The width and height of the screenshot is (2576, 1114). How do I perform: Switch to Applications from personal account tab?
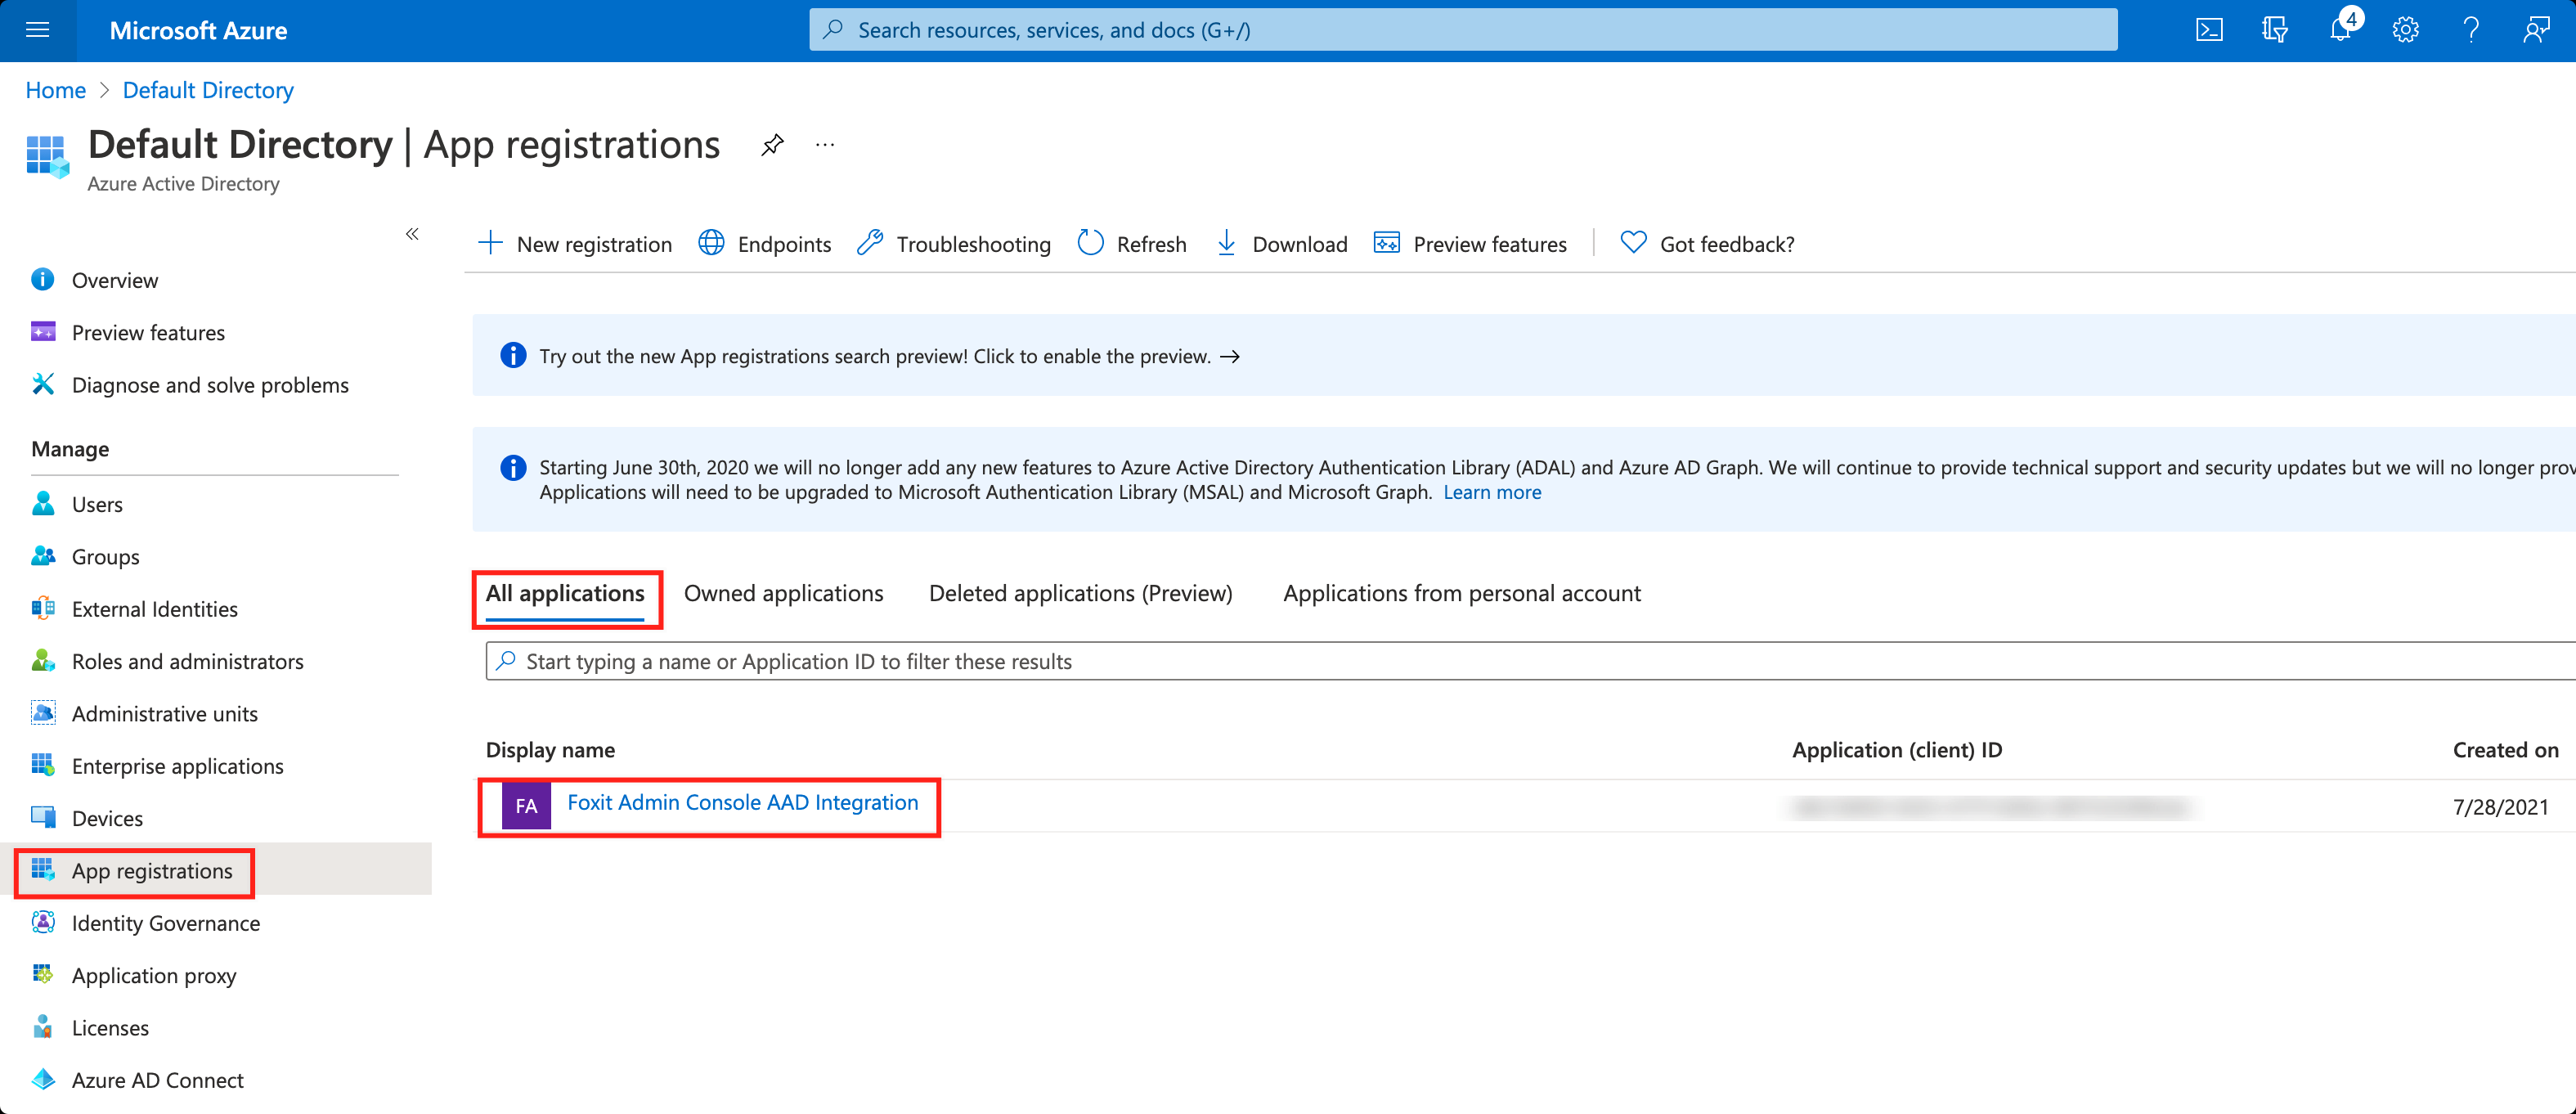point(1461,593)
